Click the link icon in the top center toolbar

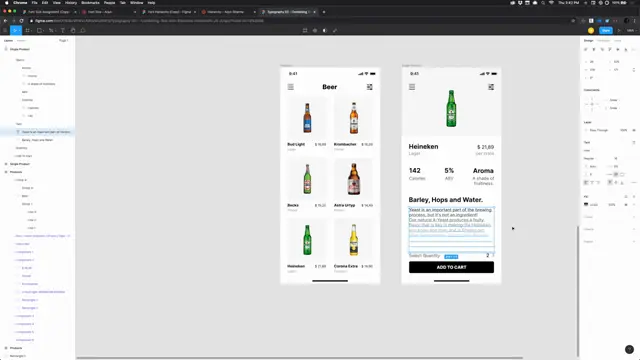coord(335,30)
